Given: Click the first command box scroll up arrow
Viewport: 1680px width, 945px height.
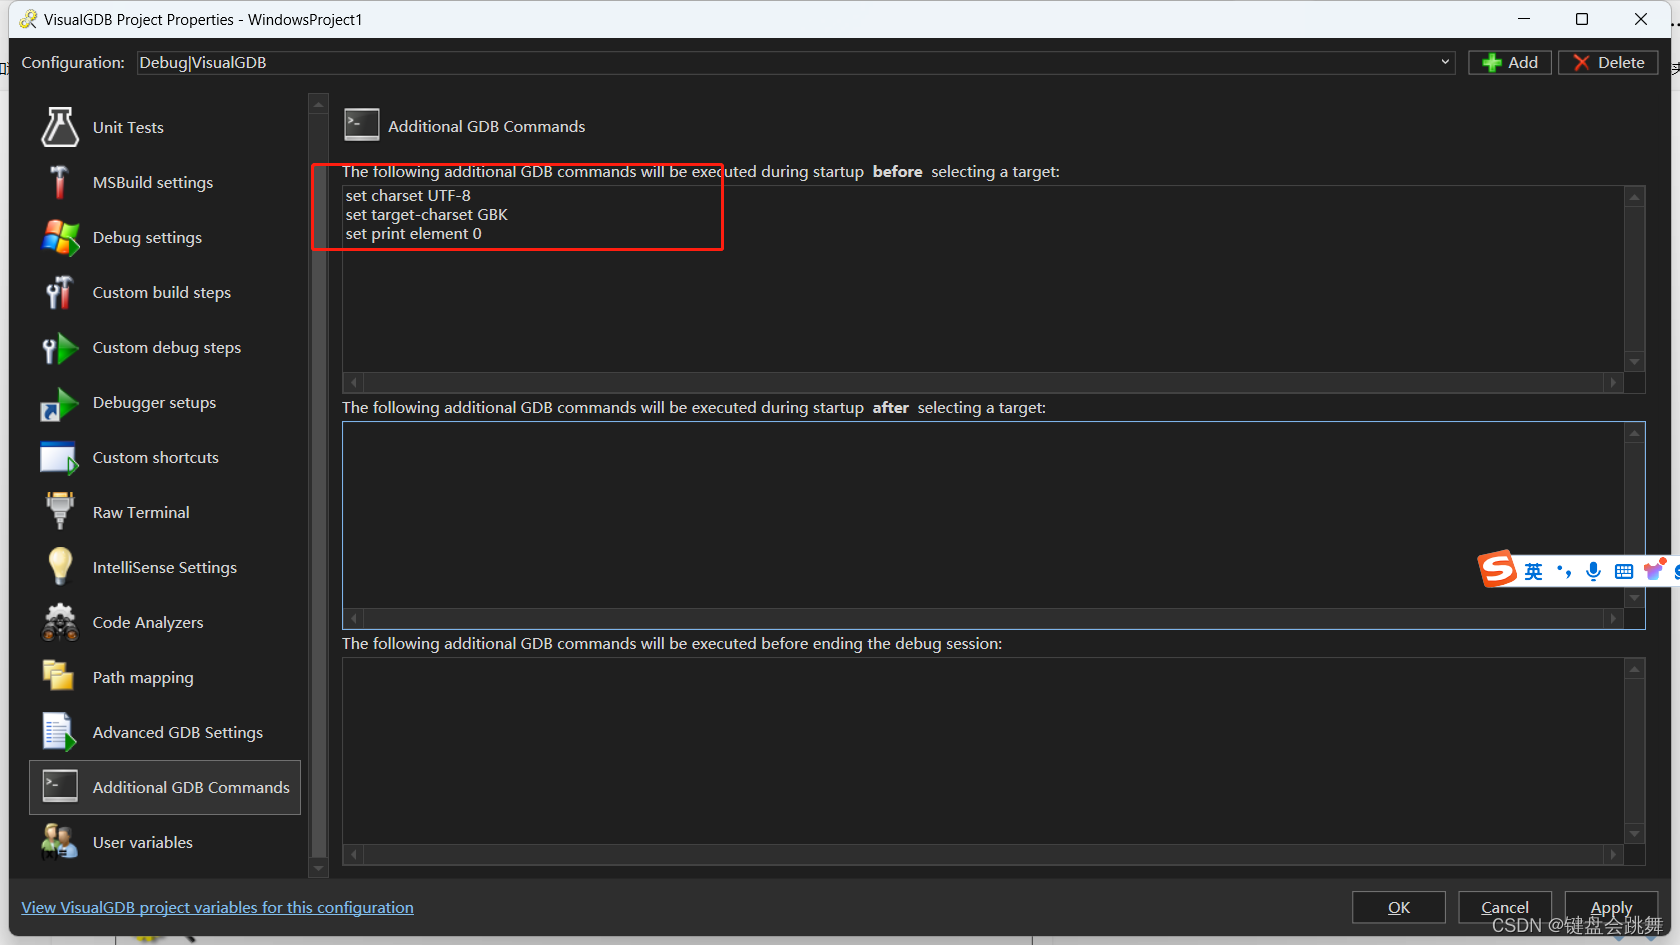Looking at the screenshot, I should point(1635,197).
